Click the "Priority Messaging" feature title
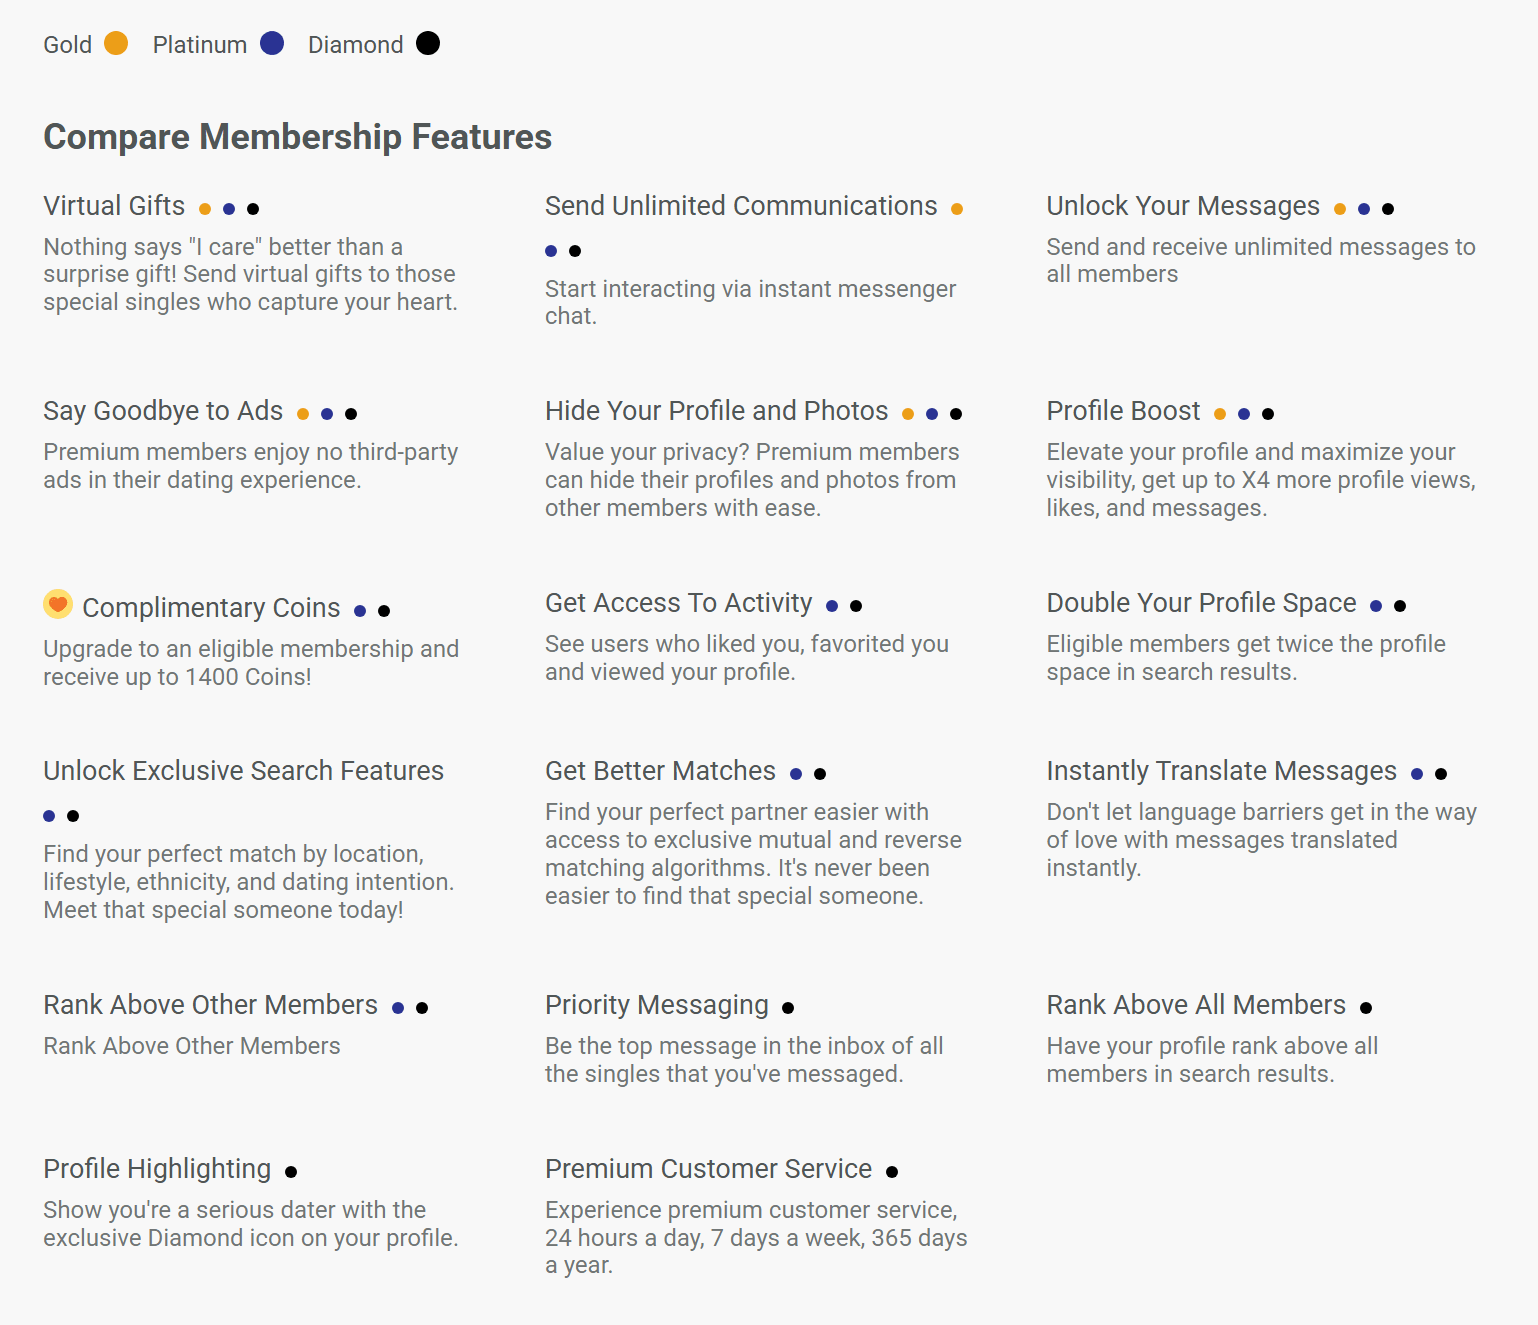Screen dimensions: 1538x1325 (657, 1005)
